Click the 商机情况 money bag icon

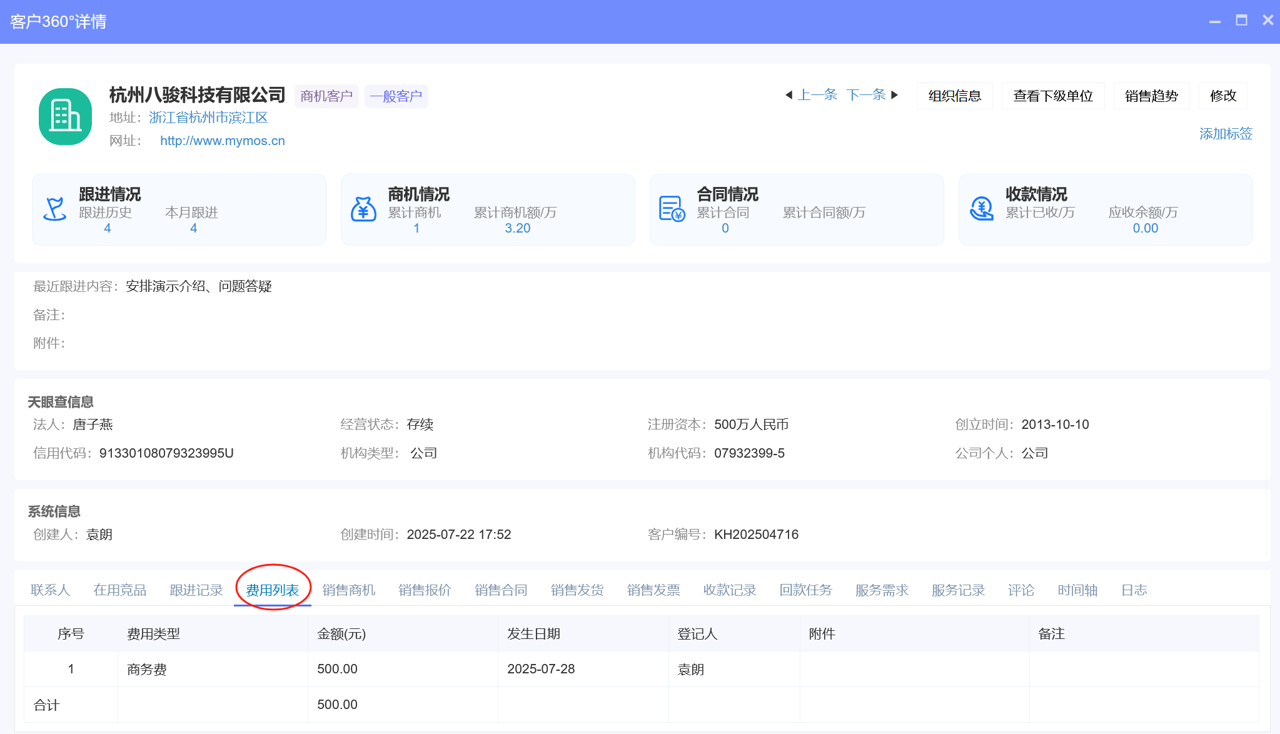click(x=364, y=209)
